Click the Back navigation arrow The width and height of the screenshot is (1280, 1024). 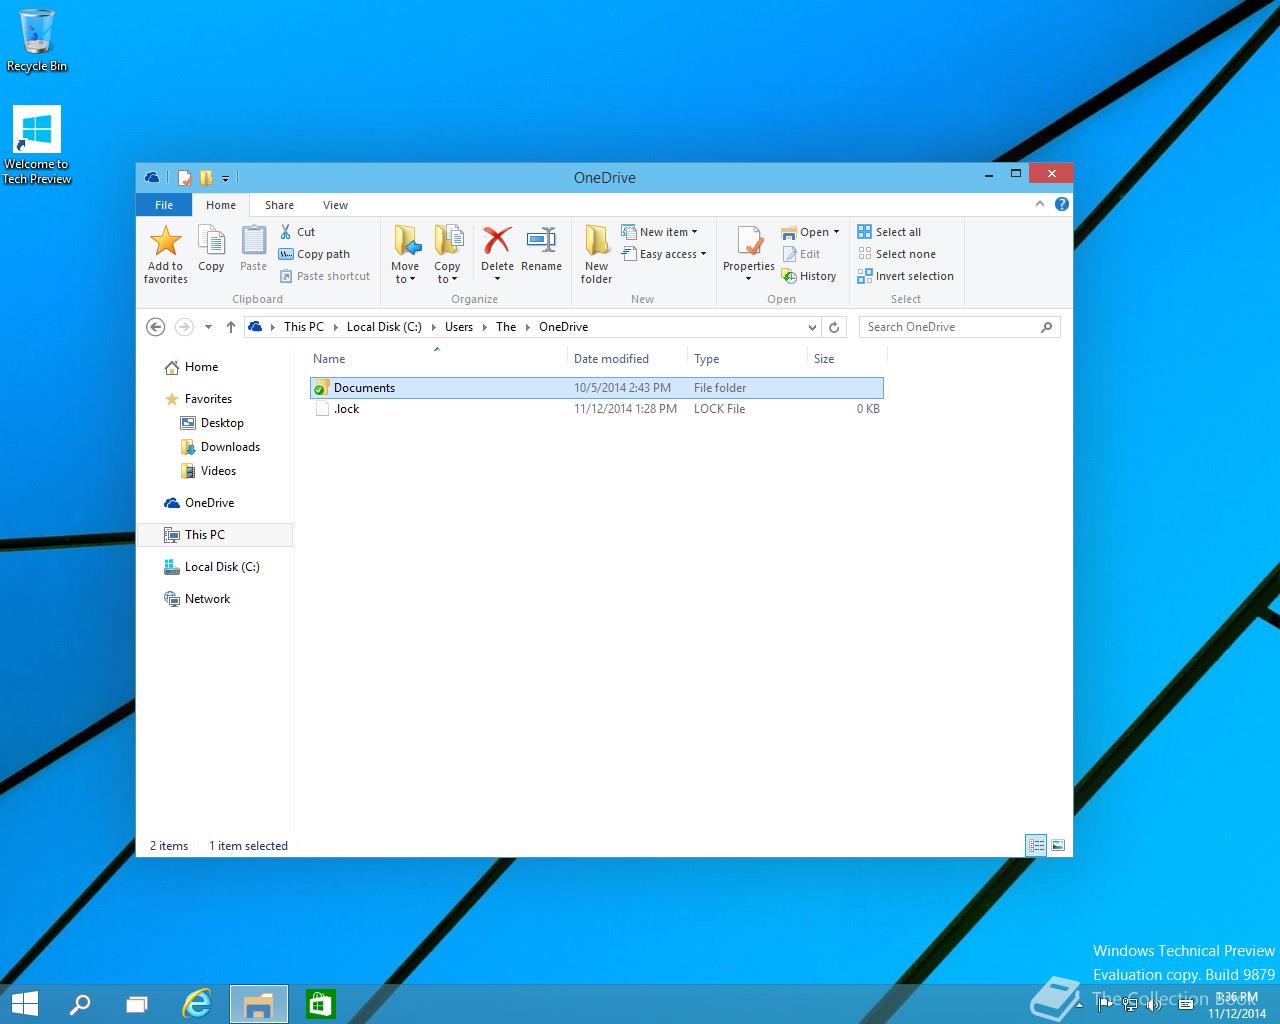point(155,327)
